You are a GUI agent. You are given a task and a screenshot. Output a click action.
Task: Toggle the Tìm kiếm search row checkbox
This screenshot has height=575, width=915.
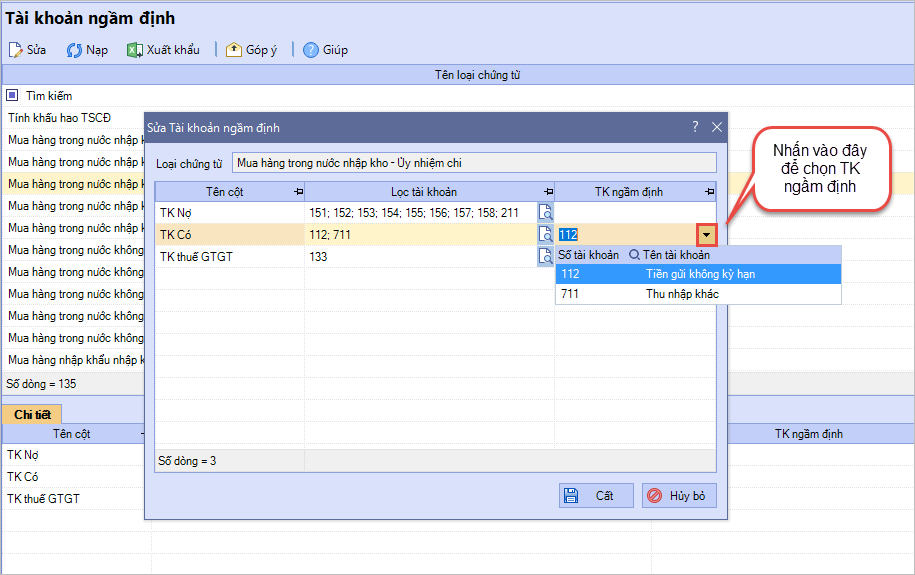coord(12,96)
